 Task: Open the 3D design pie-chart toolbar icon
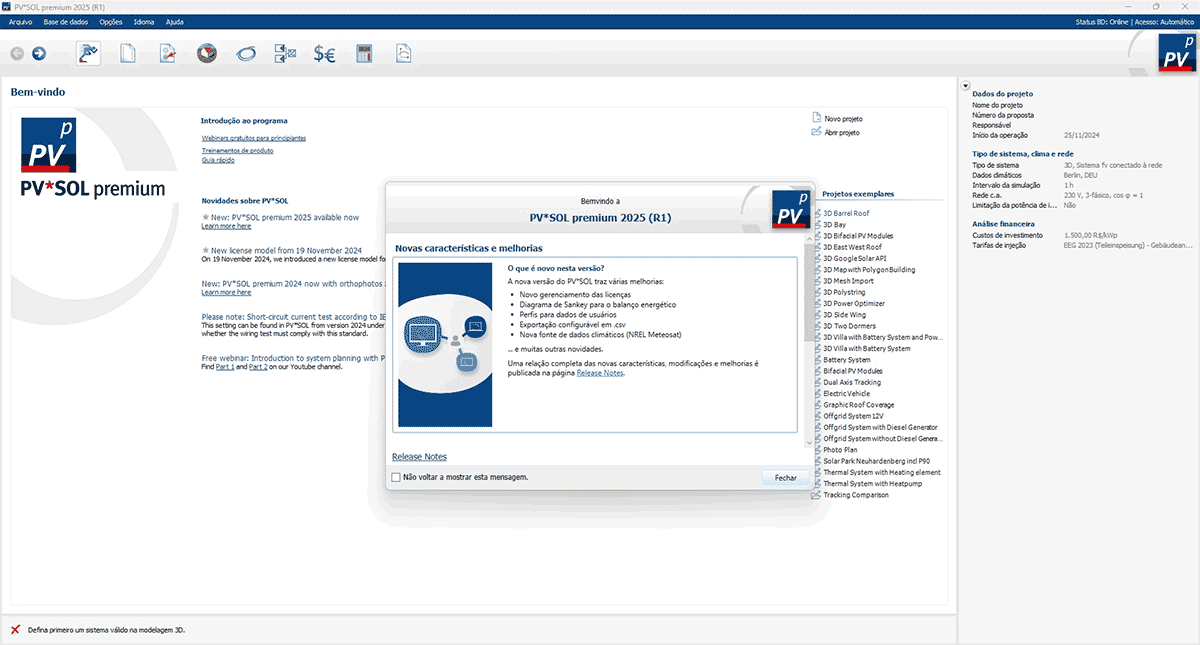click(x=207, y=54)
